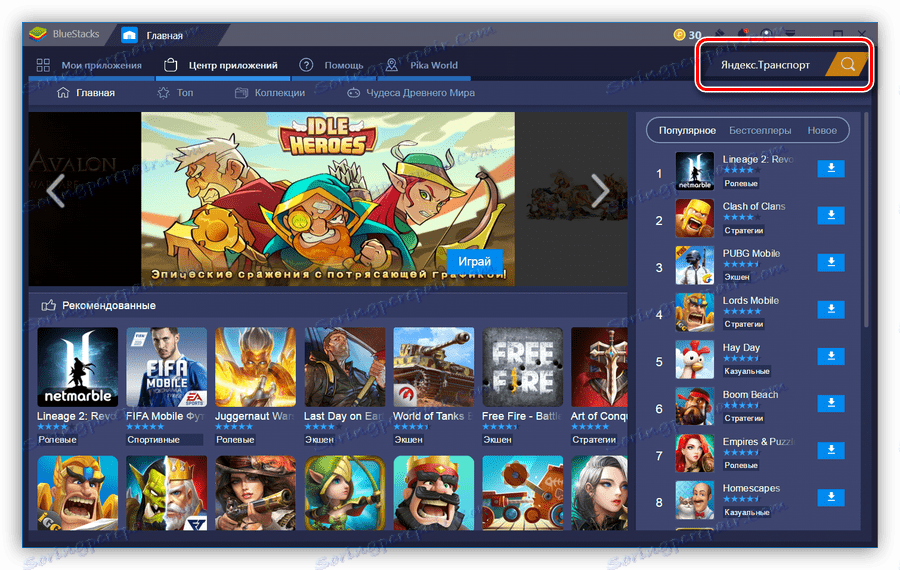Download Hay Day

point(831,356)
